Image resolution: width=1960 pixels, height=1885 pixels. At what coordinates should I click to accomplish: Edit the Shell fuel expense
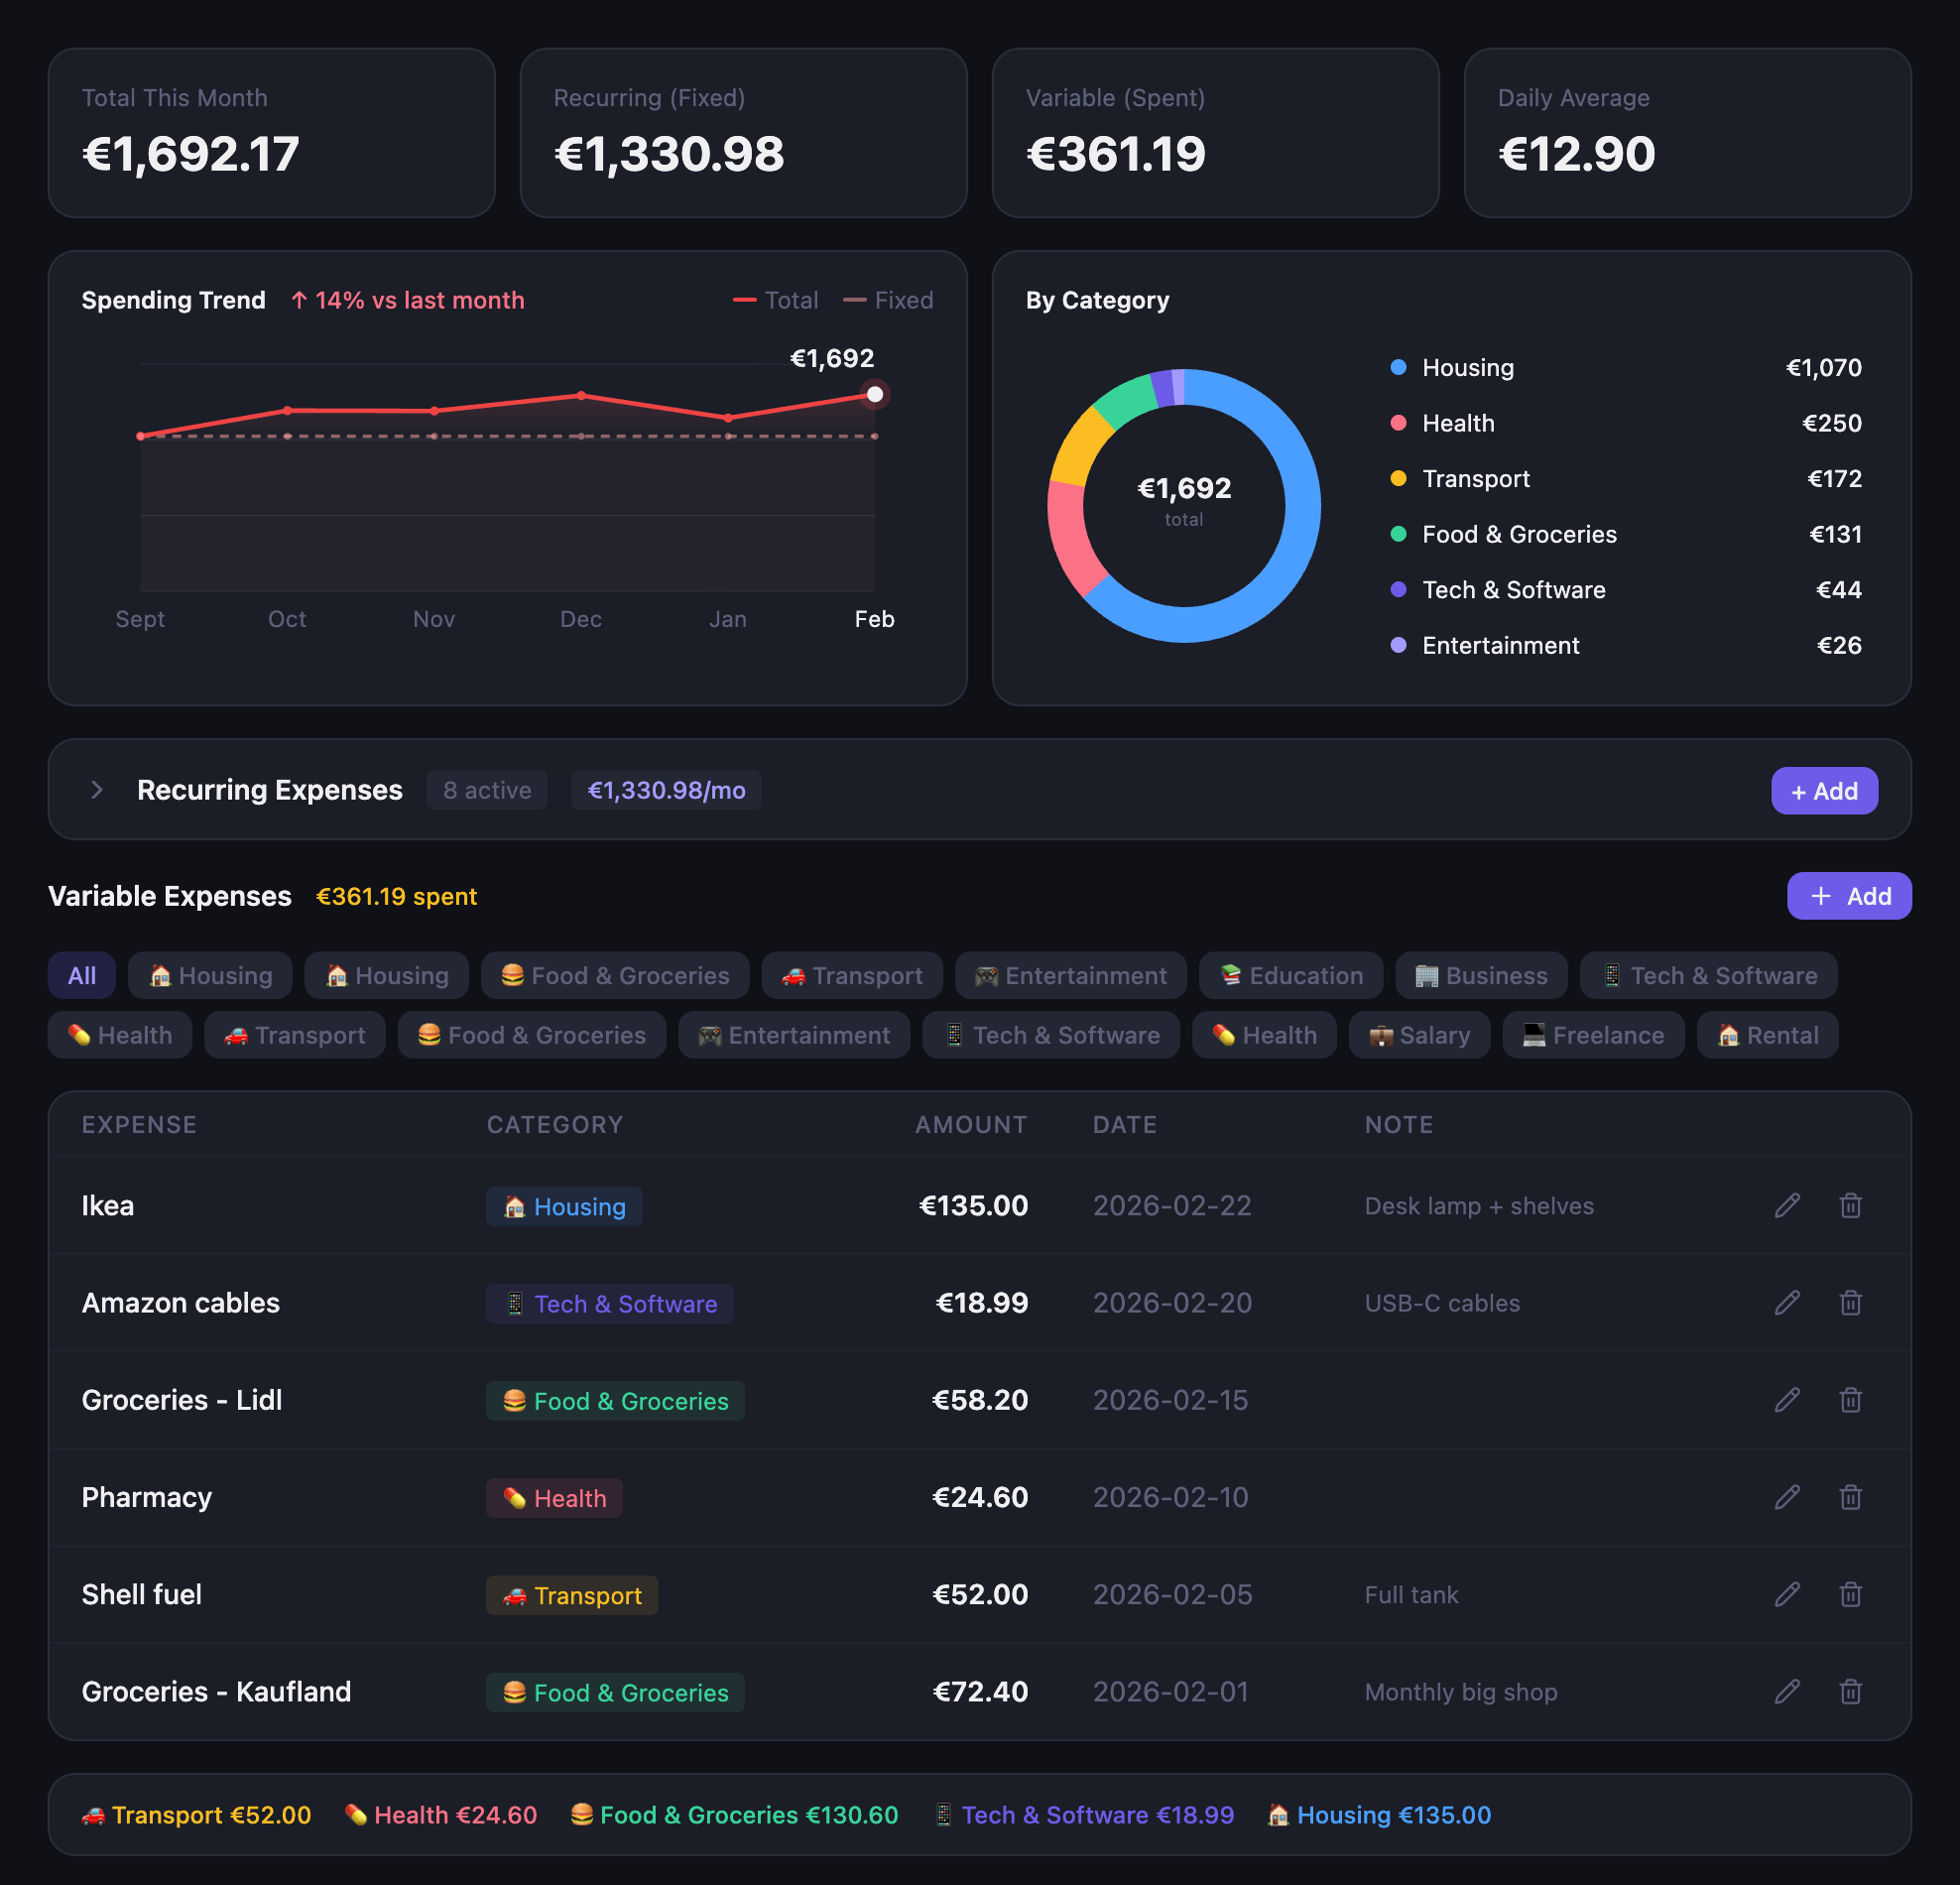pyautogui.click(x=1787, y=1593)
